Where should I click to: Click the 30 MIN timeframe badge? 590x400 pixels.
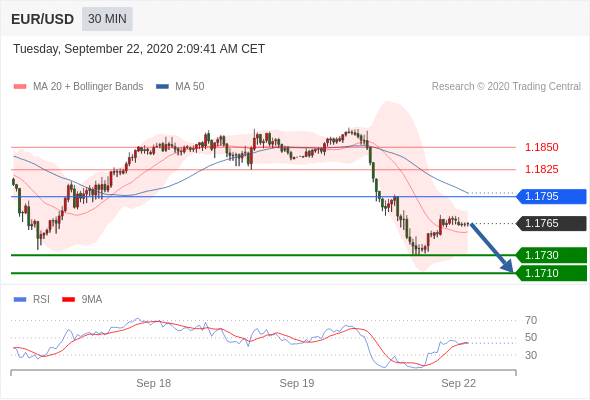[x=107, y=19]
